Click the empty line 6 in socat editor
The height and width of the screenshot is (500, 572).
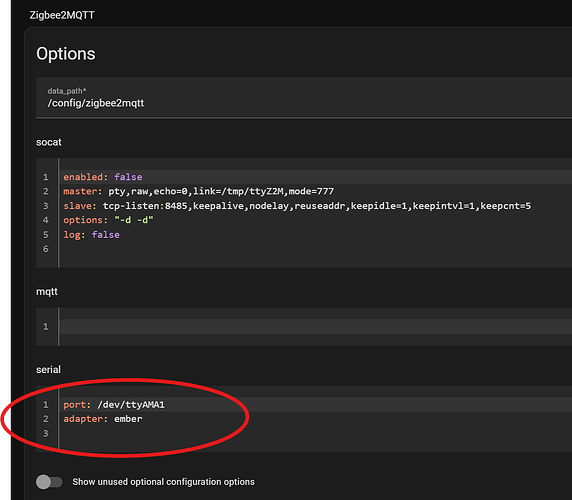[316, 249]
